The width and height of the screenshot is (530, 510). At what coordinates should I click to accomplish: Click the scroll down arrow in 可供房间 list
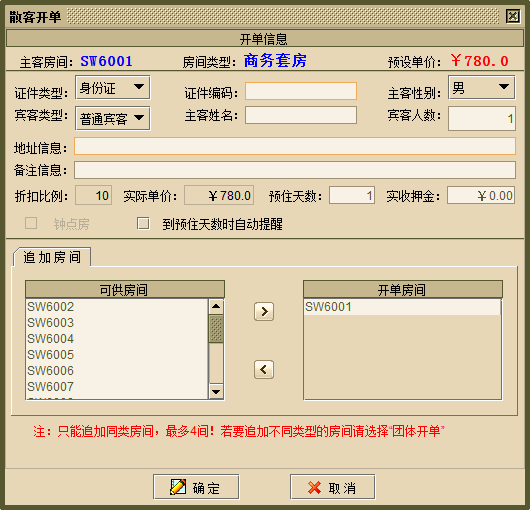(216, 391)
